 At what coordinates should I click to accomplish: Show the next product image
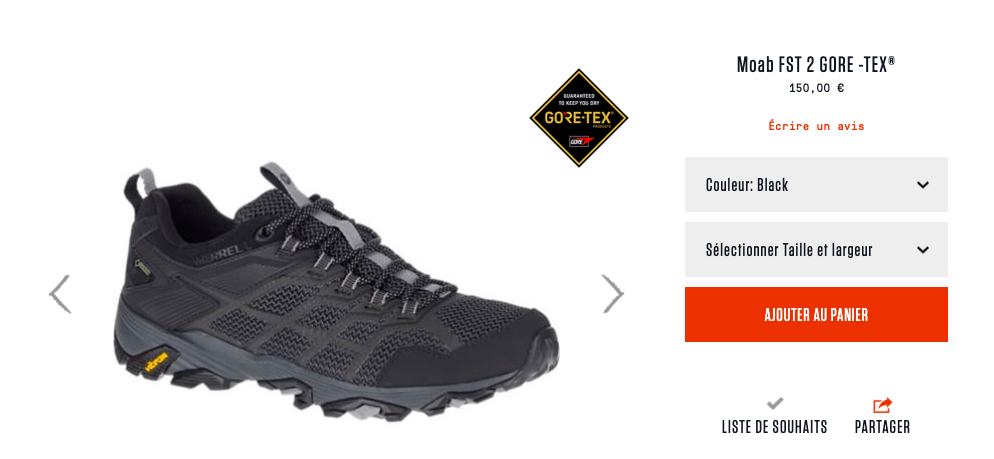click(612, 294)
